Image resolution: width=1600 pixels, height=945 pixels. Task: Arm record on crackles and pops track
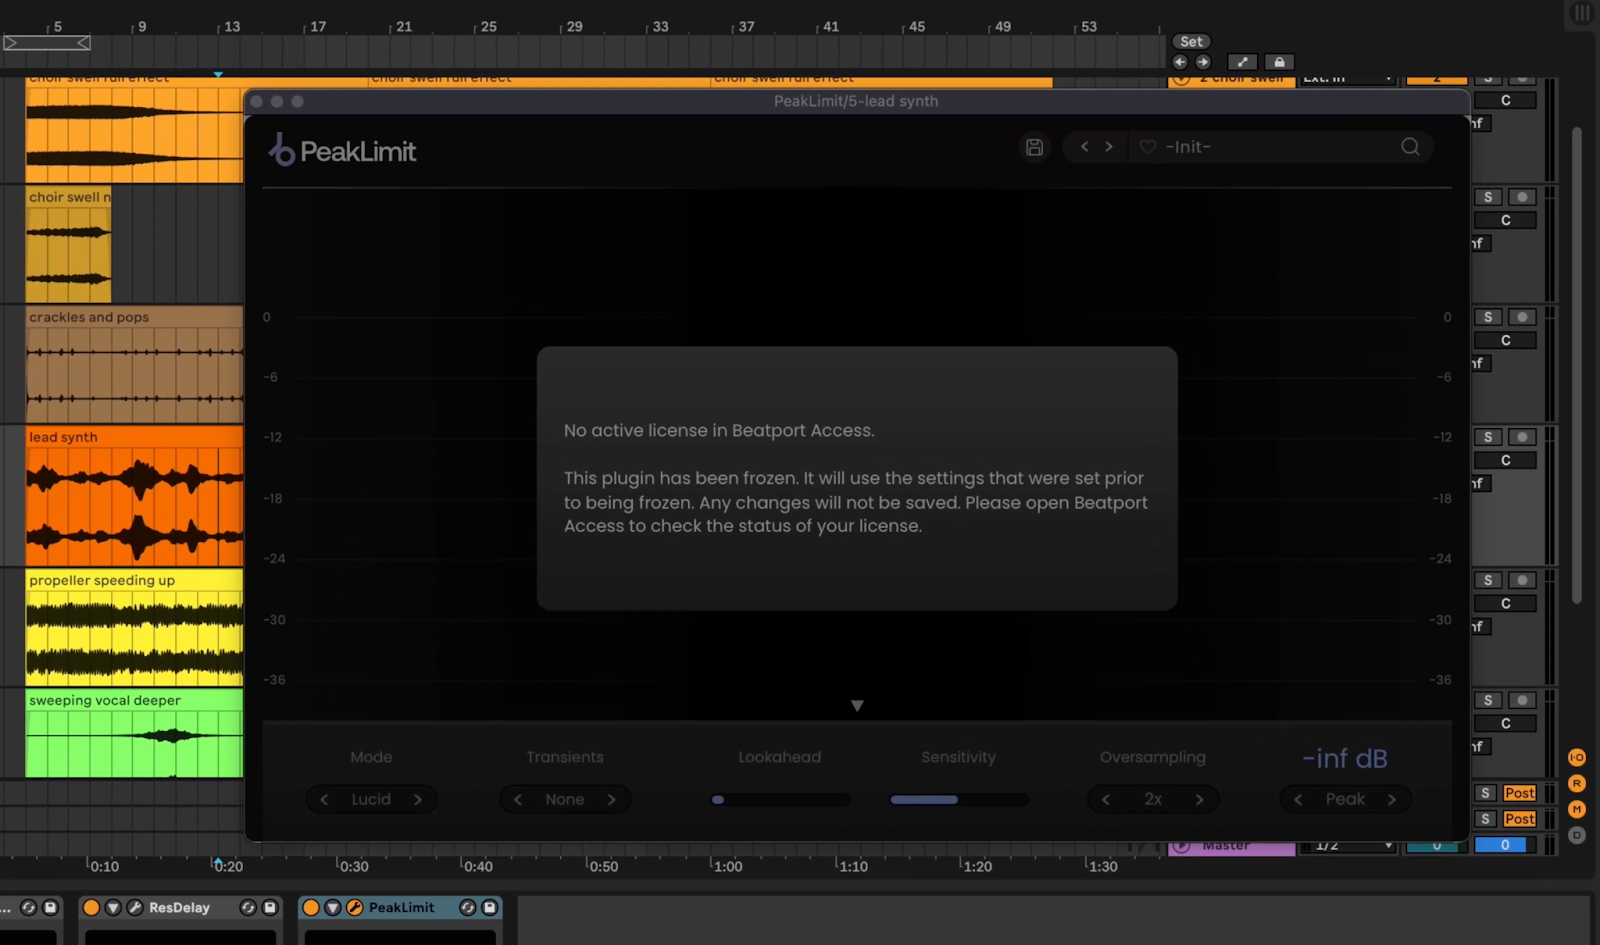[x=1522, y=317]
